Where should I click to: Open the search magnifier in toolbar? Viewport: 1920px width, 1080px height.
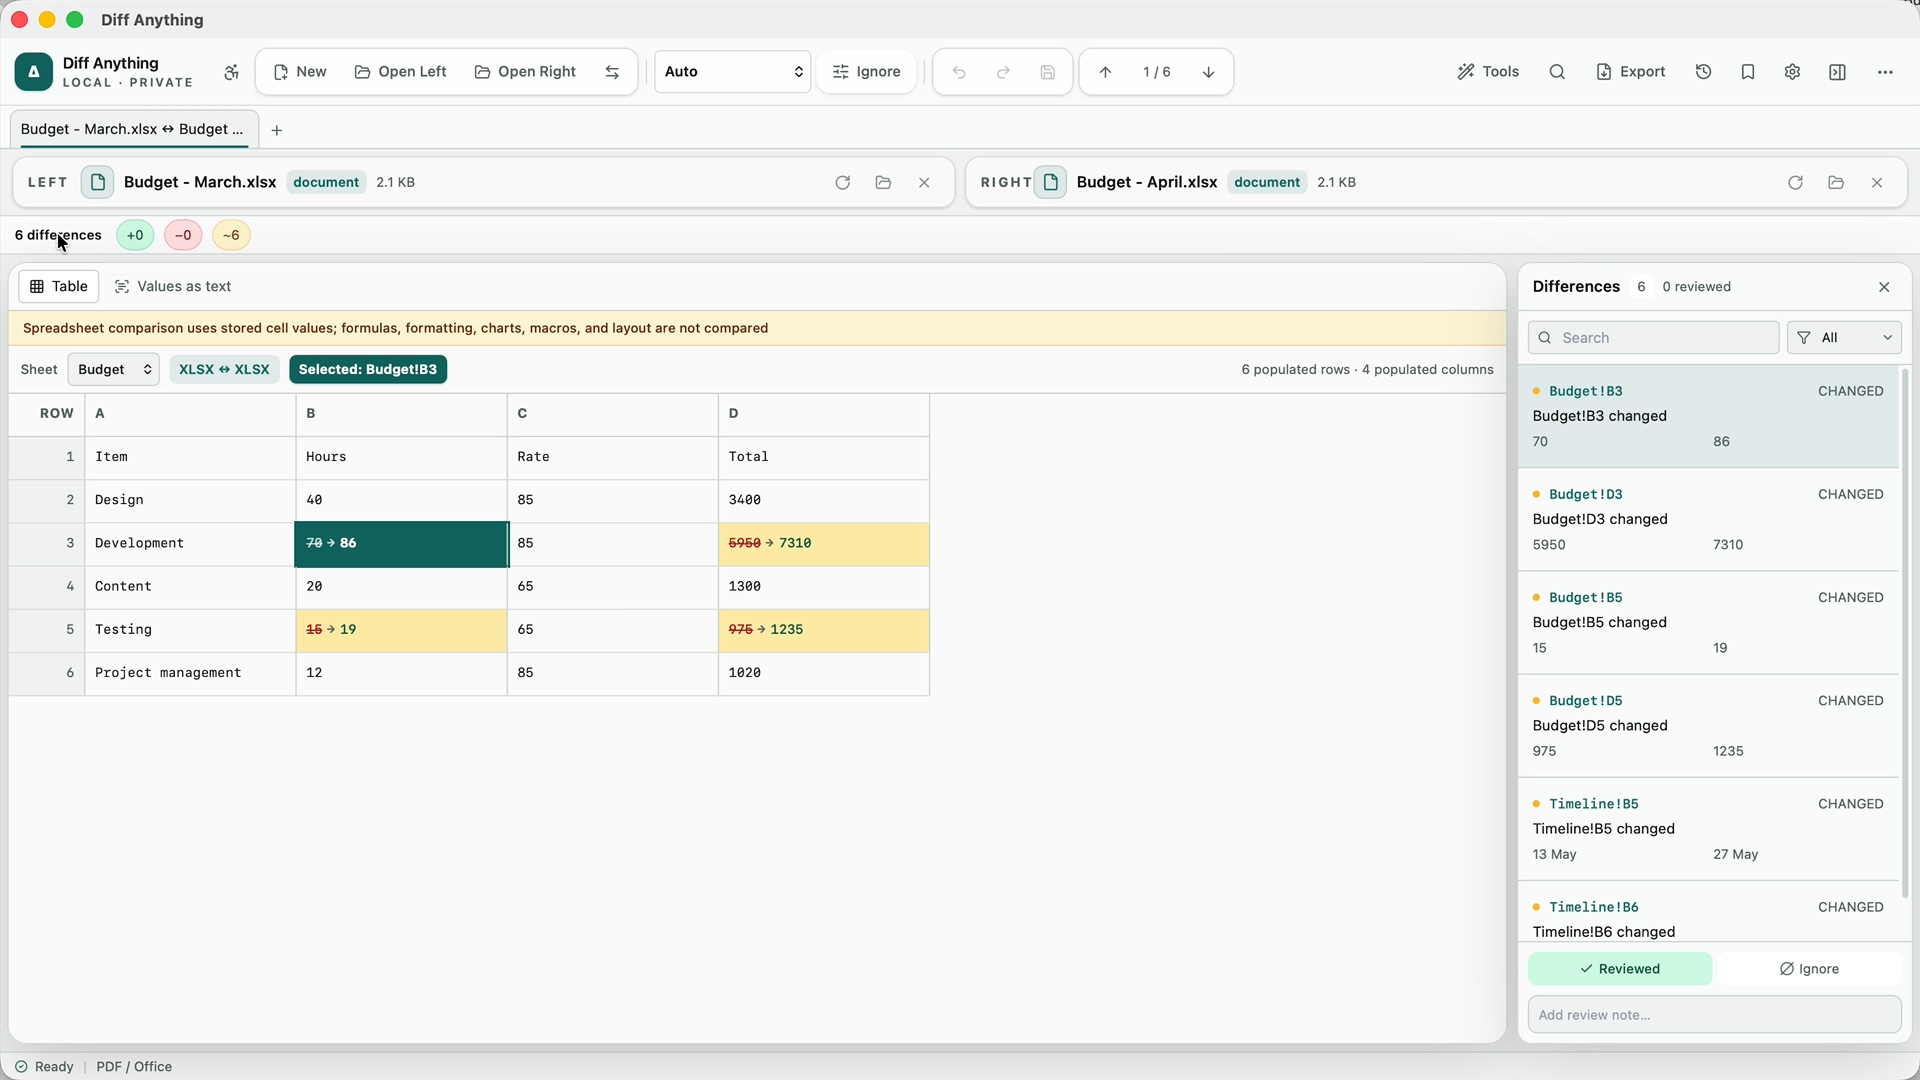click(x=1557, y=72)
